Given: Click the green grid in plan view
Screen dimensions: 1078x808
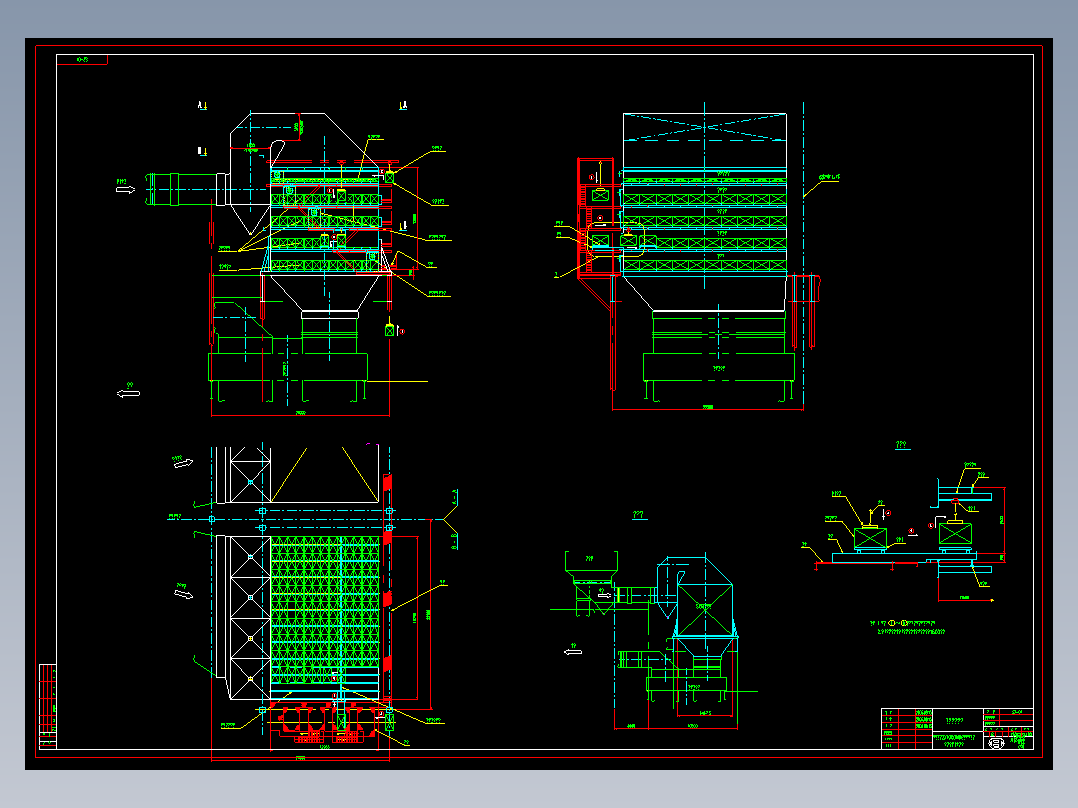Looking at the screenshot, I should click(x=325, y=612).
